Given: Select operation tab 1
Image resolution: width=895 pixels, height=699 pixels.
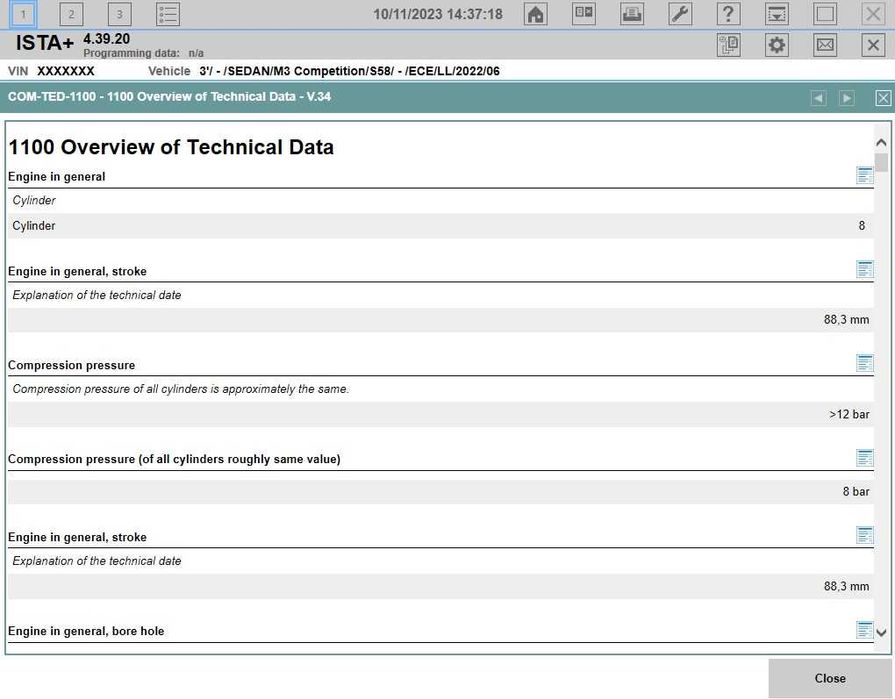Looking at the screenshot, I should pyautogui.click(x=23, y=14).
